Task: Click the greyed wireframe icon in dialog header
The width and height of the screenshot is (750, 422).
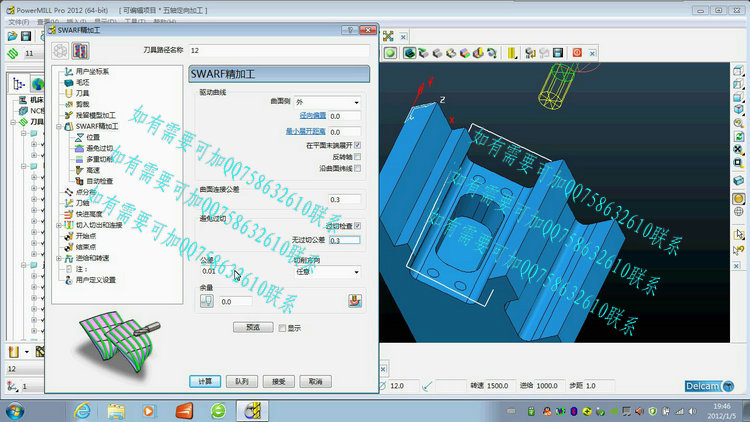Action: pos(60,51)
